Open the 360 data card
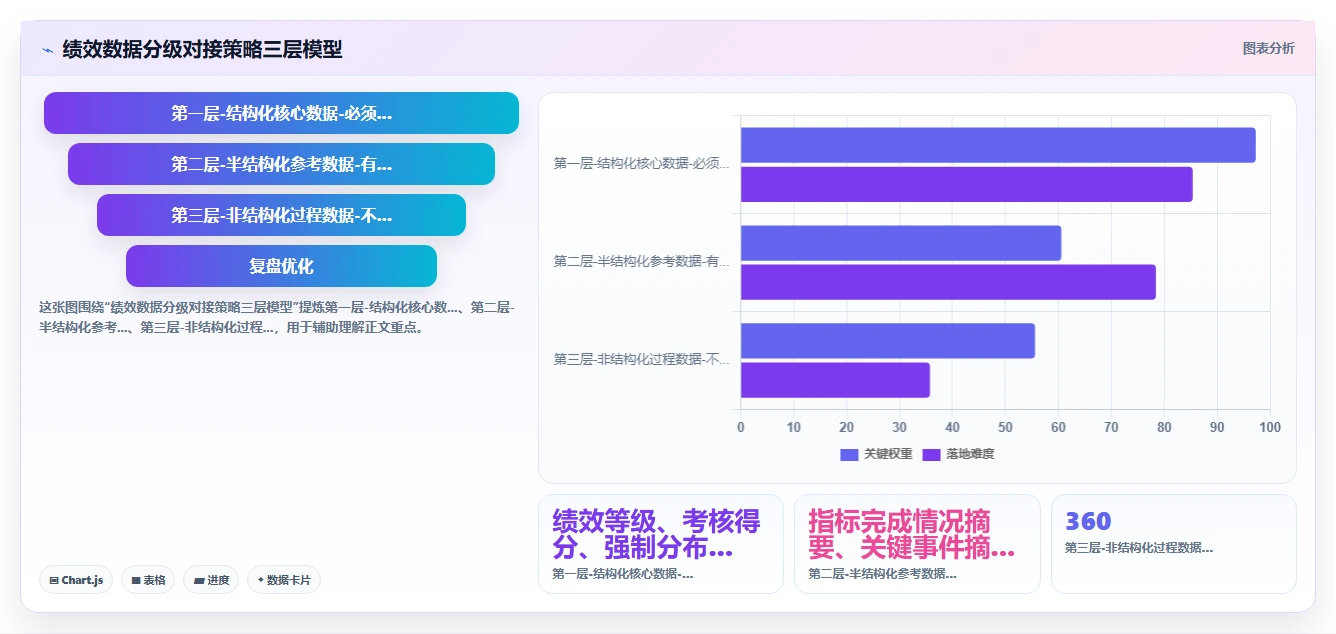1336x634 pixels. click(1173, 544)
